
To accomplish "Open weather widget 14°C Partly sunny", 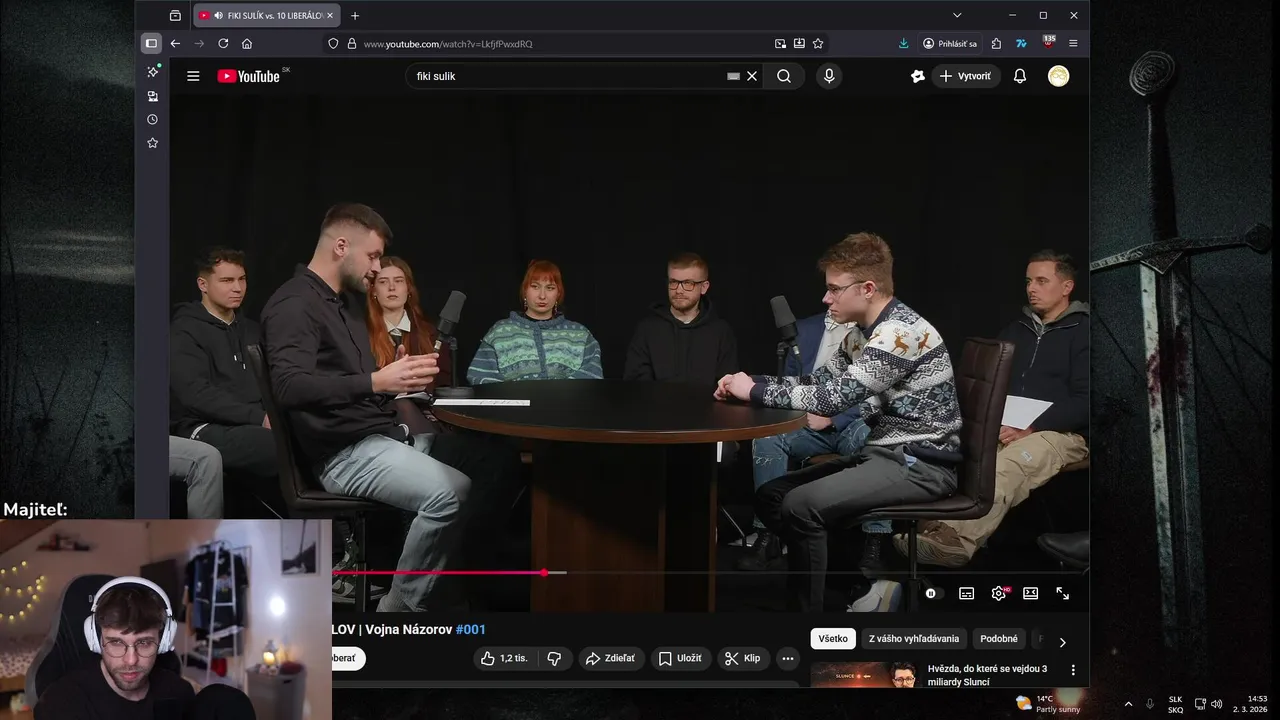I will 1048,704.
